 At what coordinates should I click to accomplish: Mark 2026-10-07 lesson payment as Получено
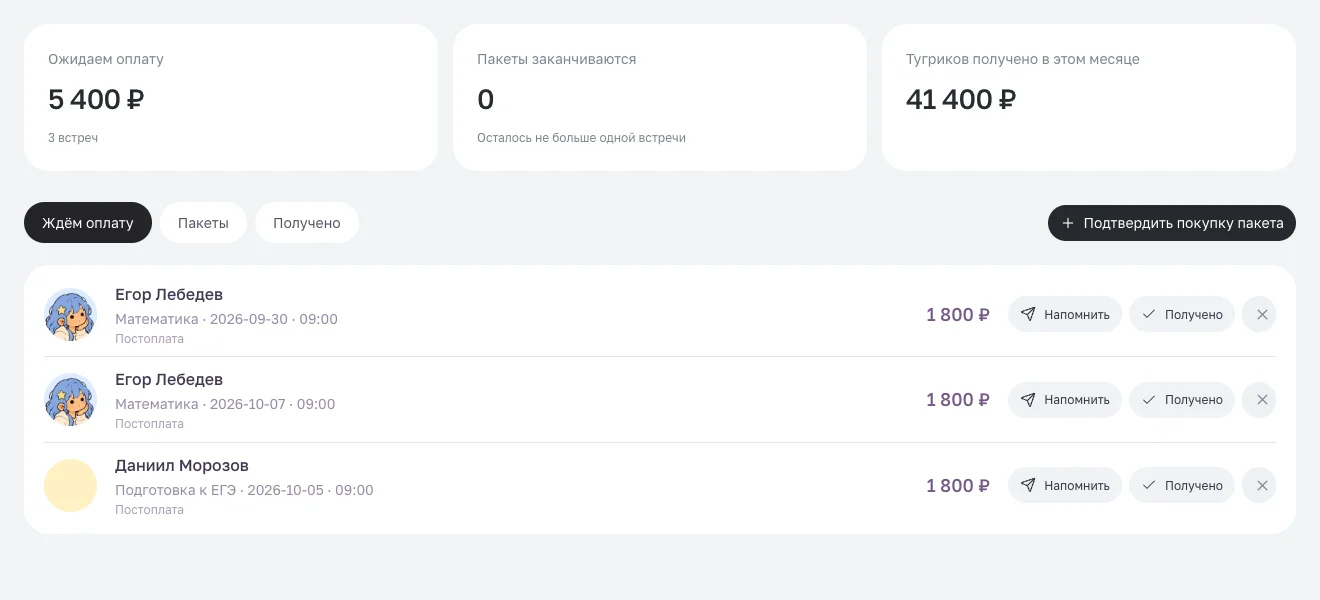pyautogui.click(x=1182, y=400)
